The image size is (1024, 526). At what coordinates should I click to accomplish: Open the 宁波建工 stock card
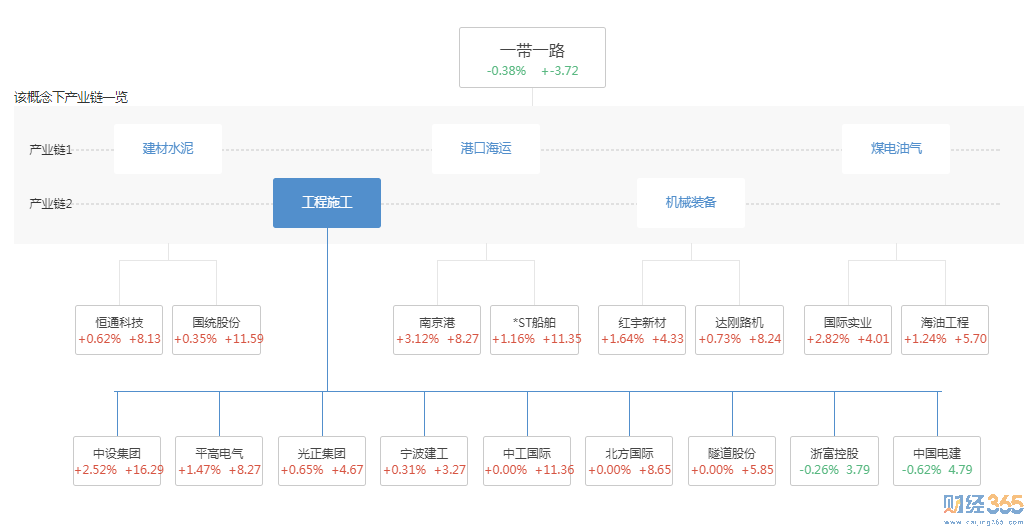coord(424,461)
